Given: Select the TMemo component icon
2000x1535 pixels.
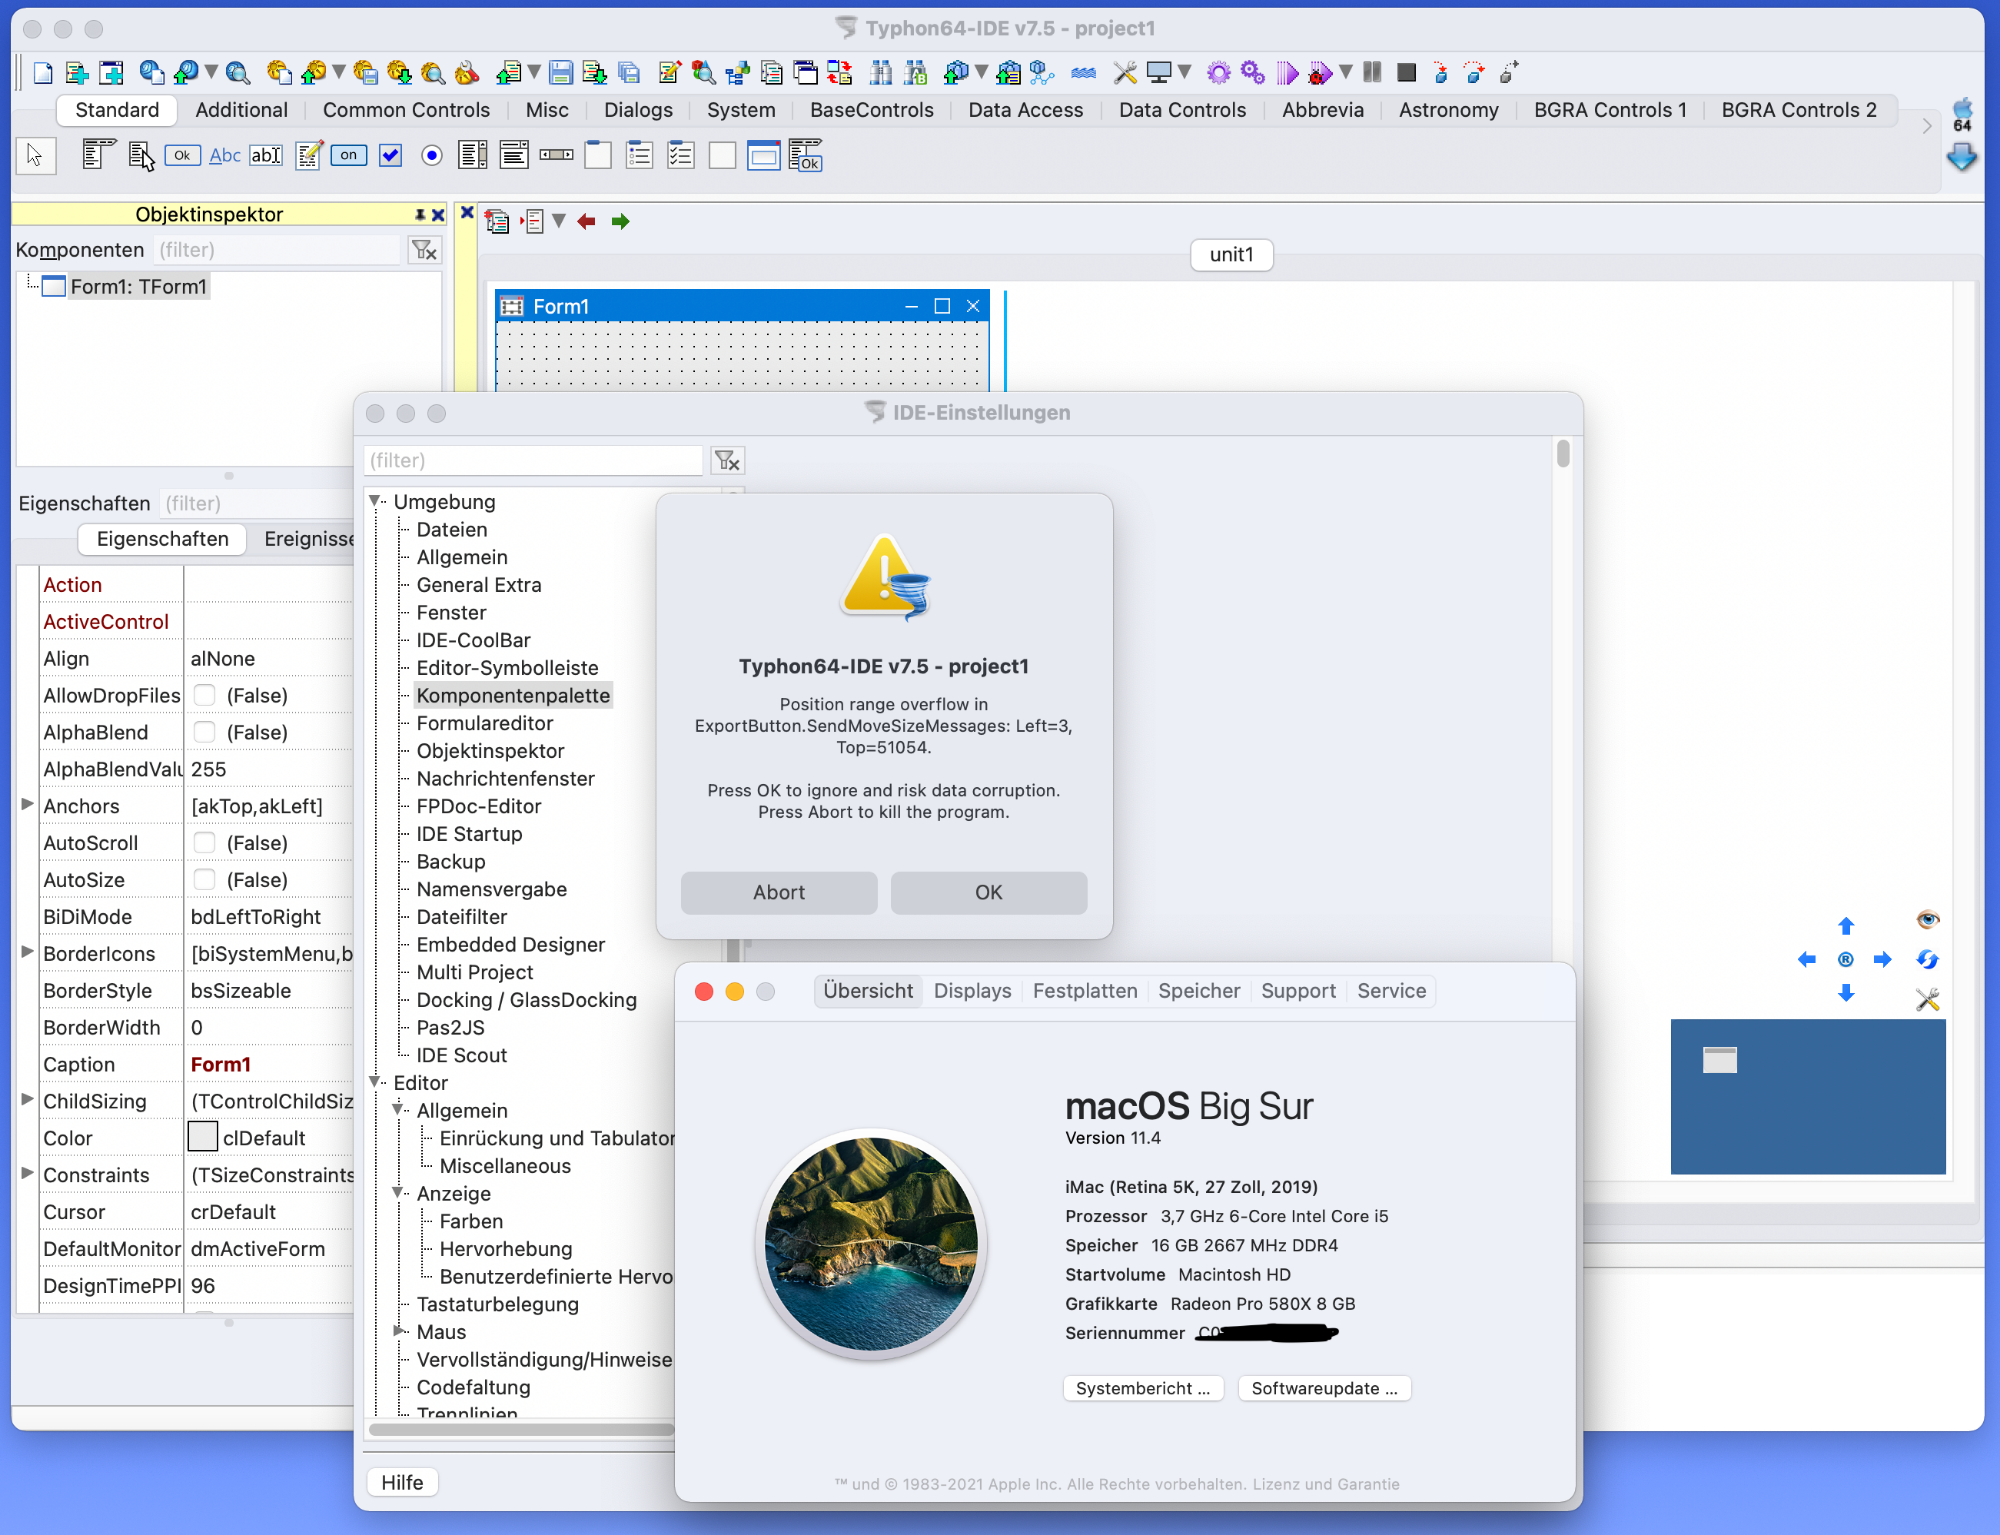Looking at the screenshot, I should 308,155.
